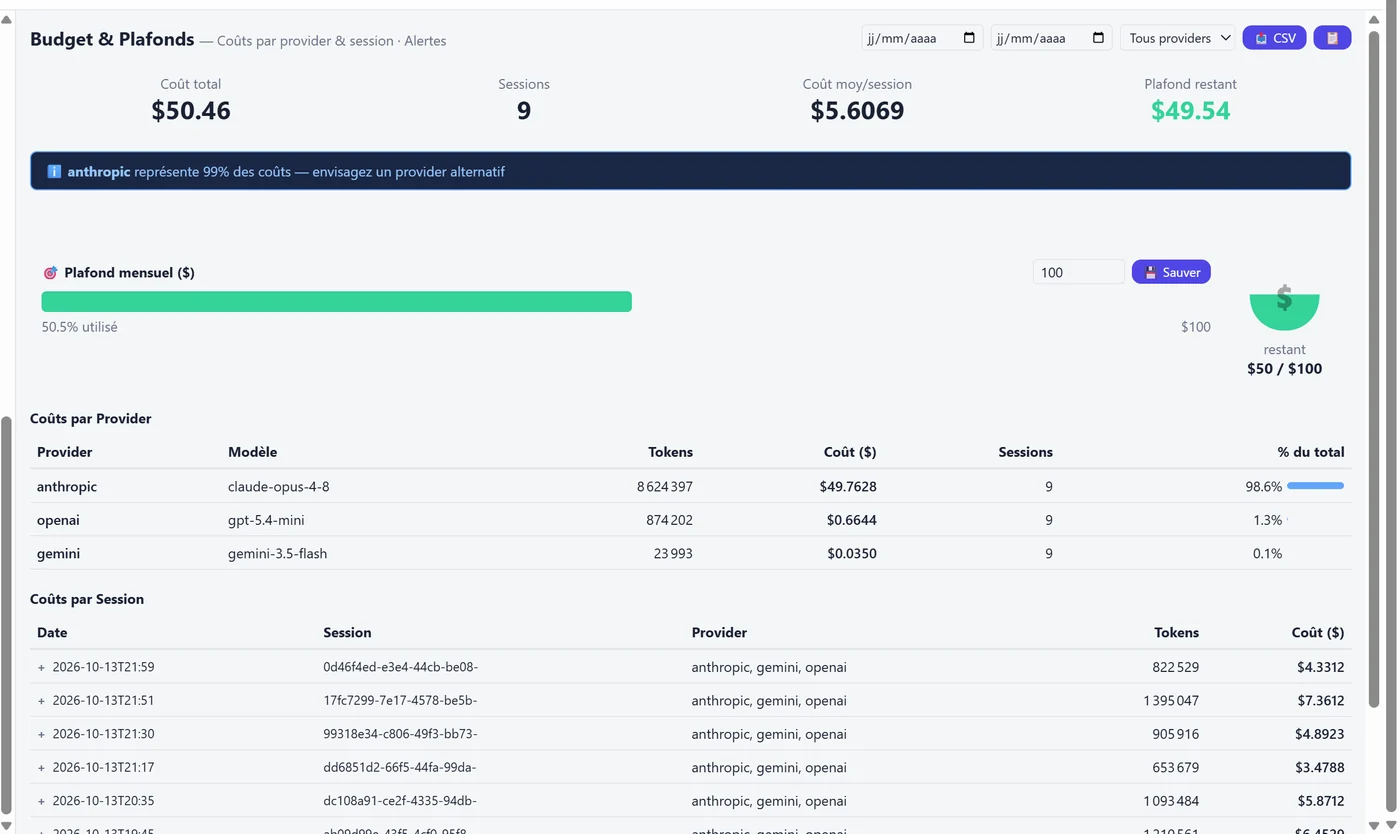Viewport: 1400px width, 834px height.
Task: Click the Tokens header in Coûts par Provider
Action: (x=670, y=452)
